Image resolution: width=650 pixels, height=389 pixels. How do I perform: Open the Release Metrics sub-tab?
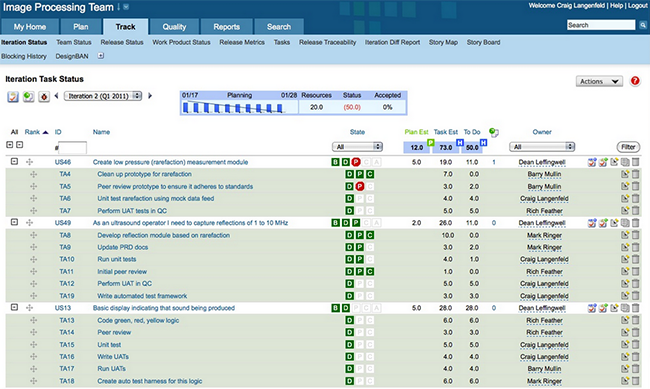[x=242, y=42]
